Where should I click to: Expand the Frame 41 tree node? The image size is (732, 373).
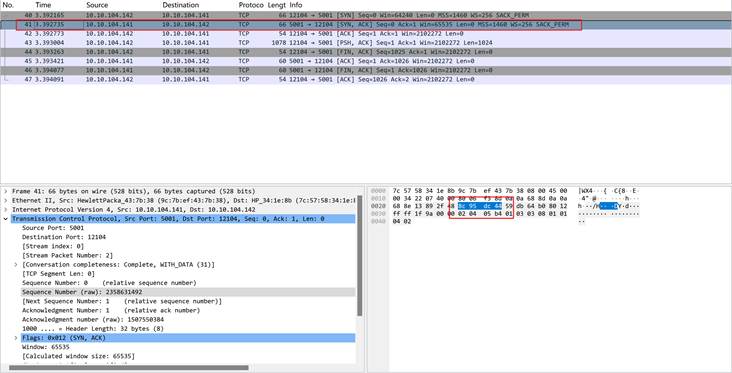tap(6, 191)
